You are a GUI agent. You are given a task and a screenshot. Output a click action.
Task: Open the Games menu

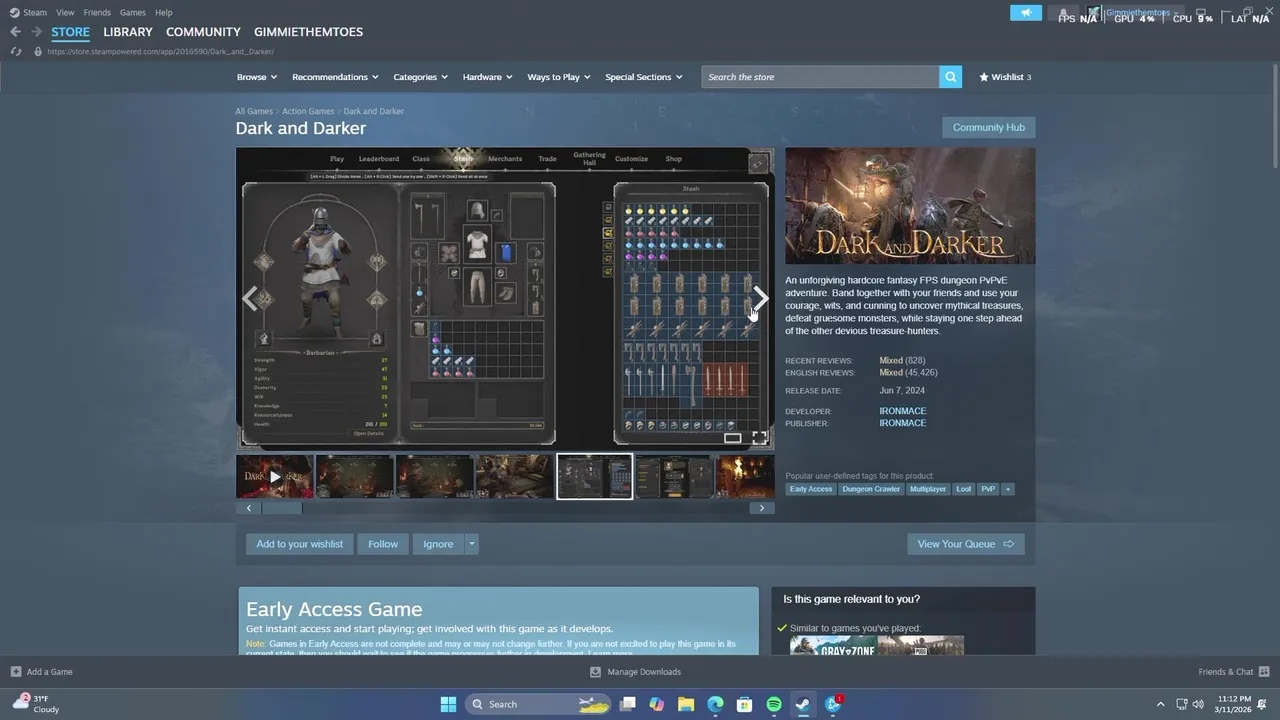(132, 12)
